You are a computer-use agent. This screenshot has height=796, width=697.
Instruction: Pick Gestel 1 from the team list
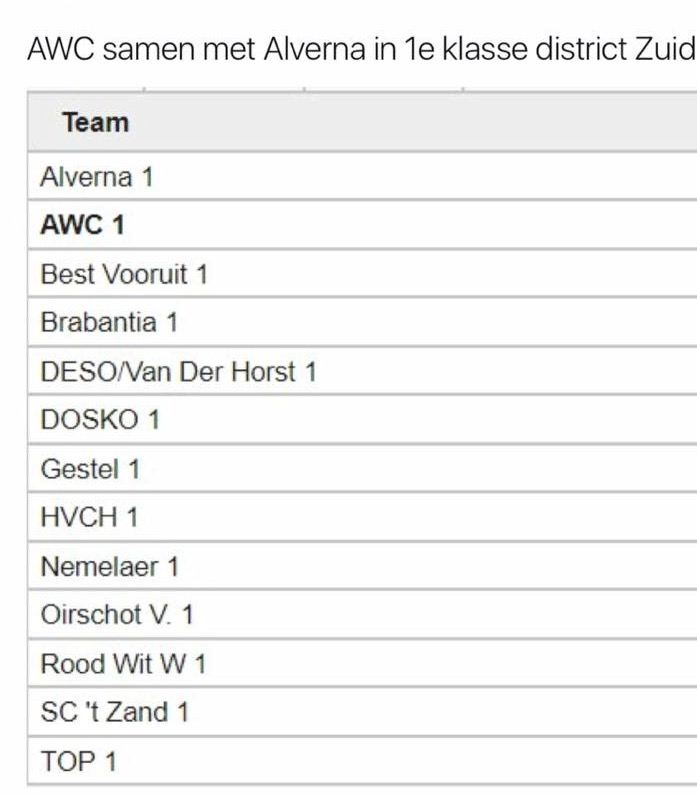pyautogui.click(x=90, y=468)
